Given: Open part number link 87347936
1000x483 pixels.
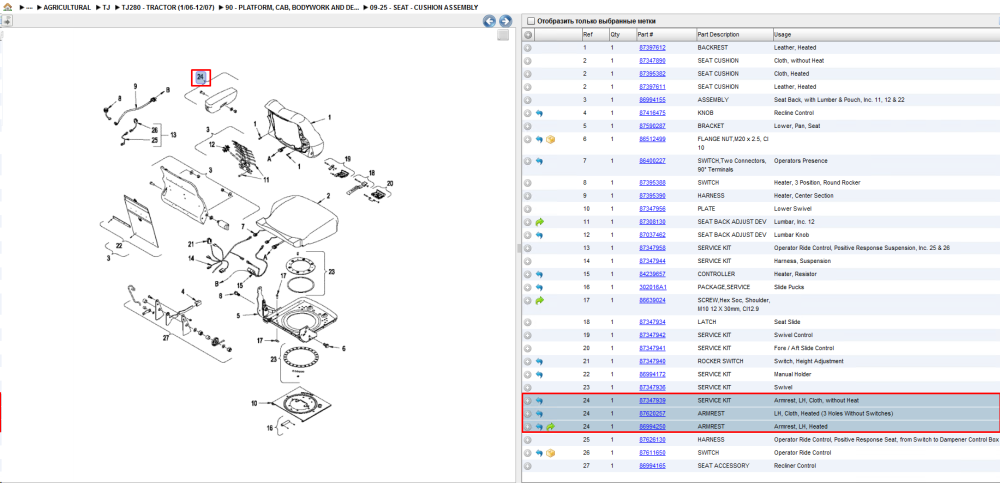Looking at the screenshot, I should click(652, 387).
